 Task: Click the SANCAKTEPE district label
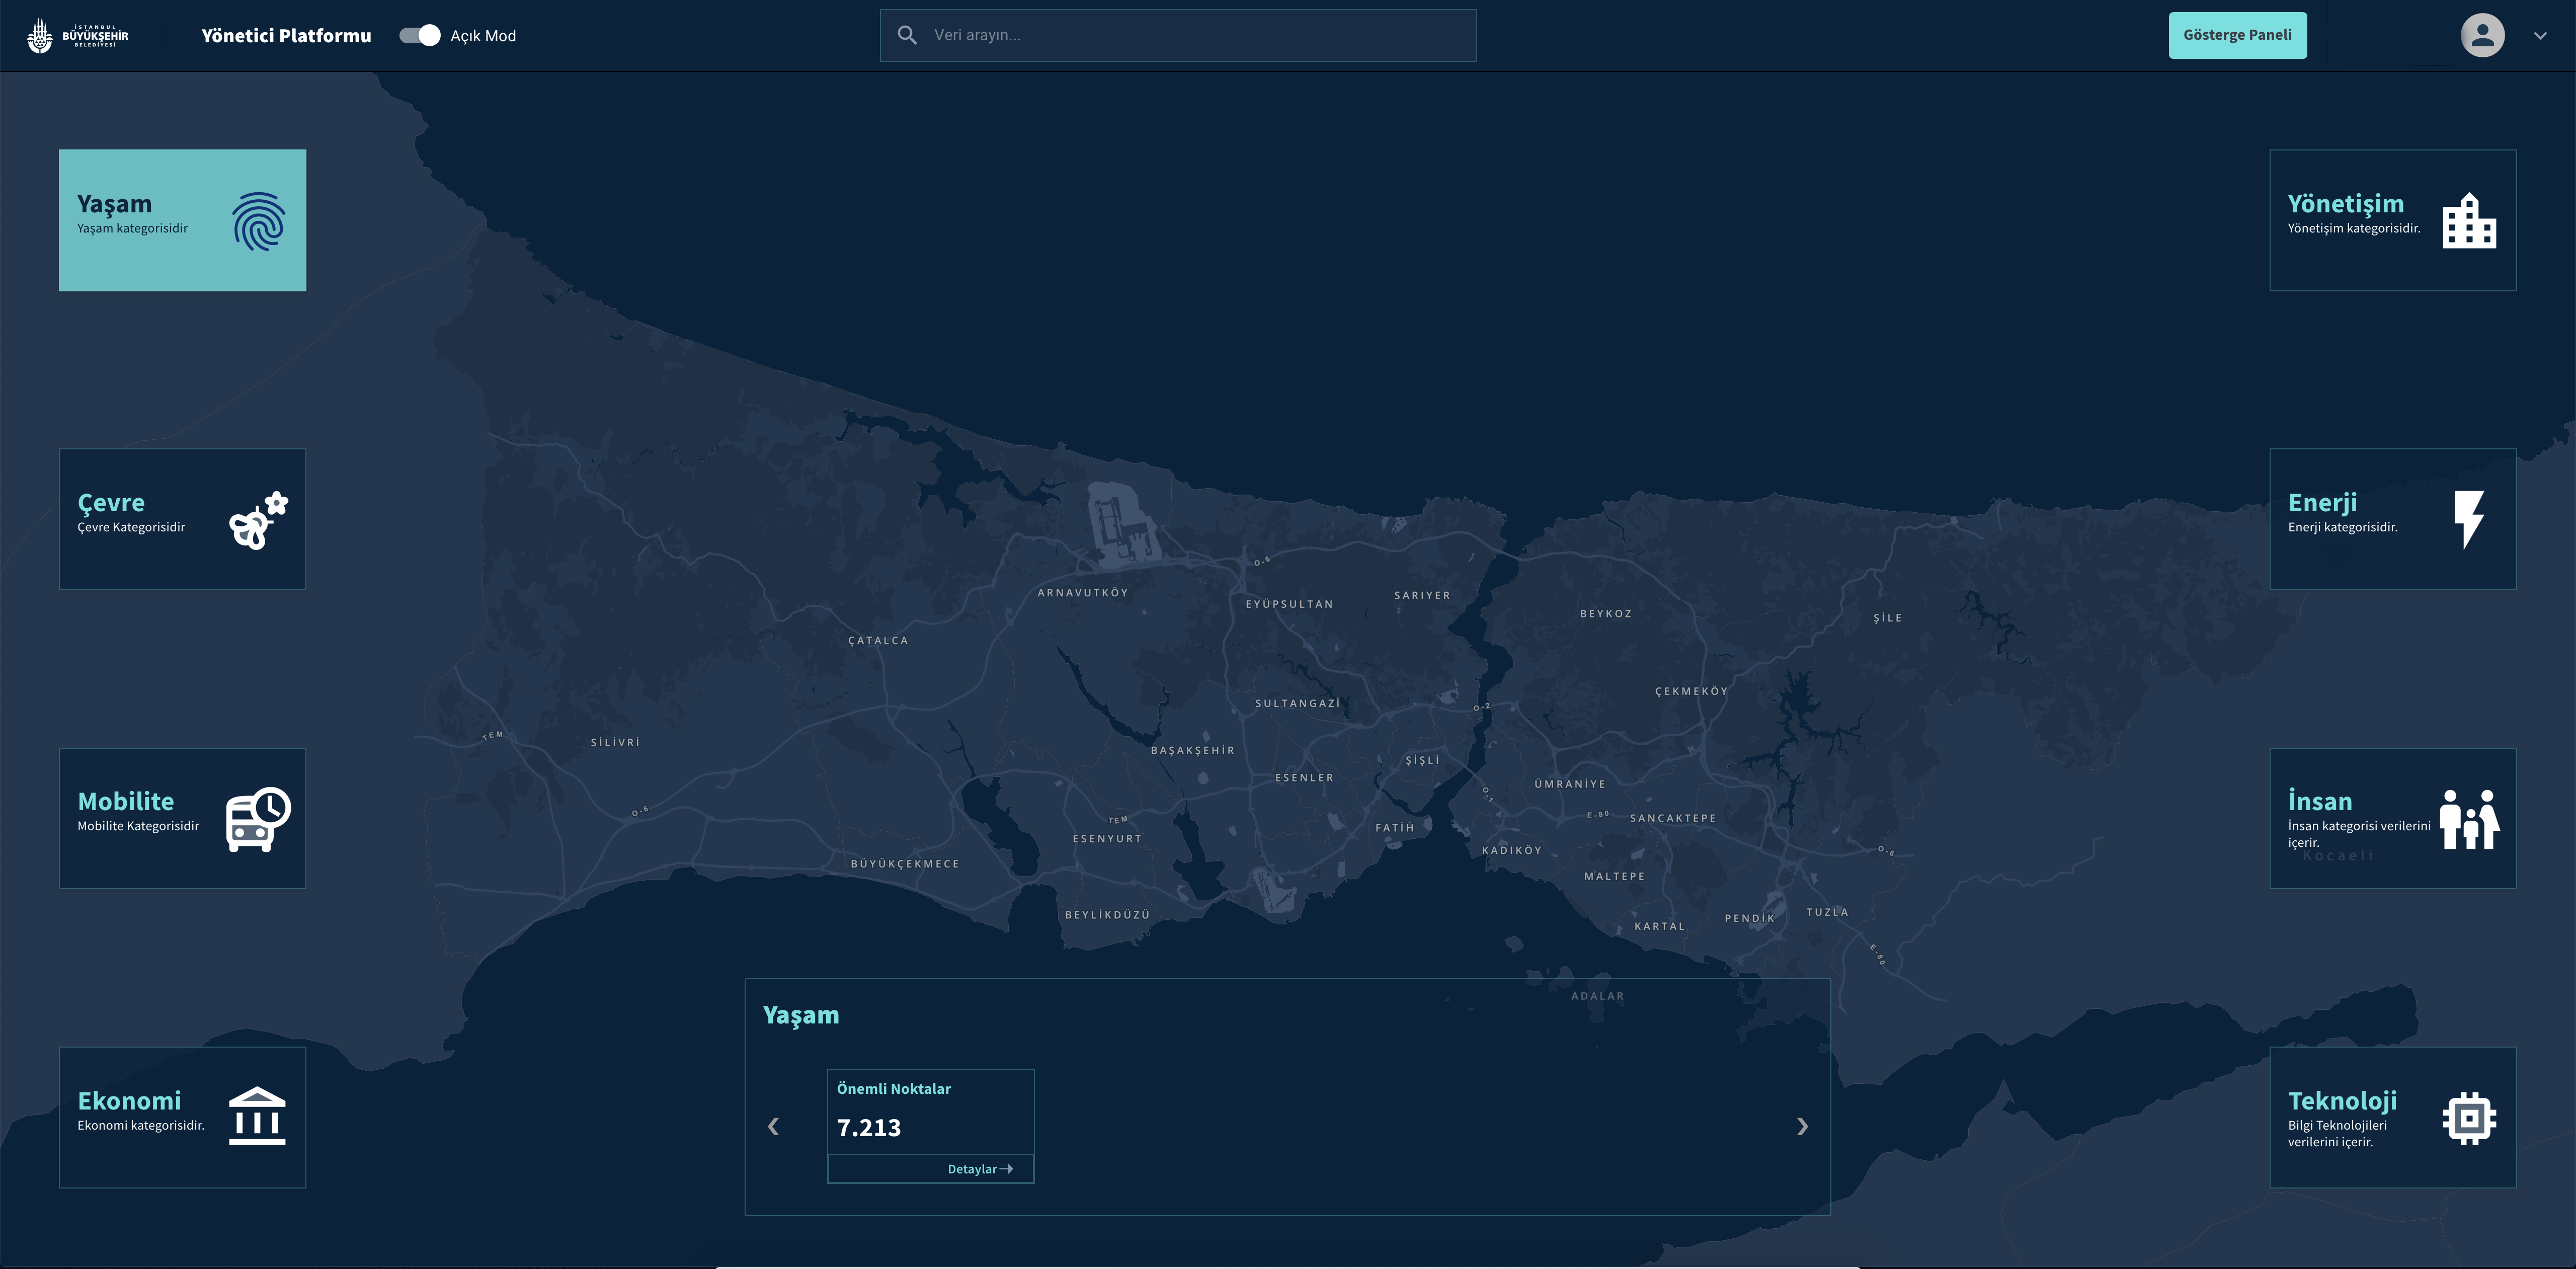(1673, 819)
